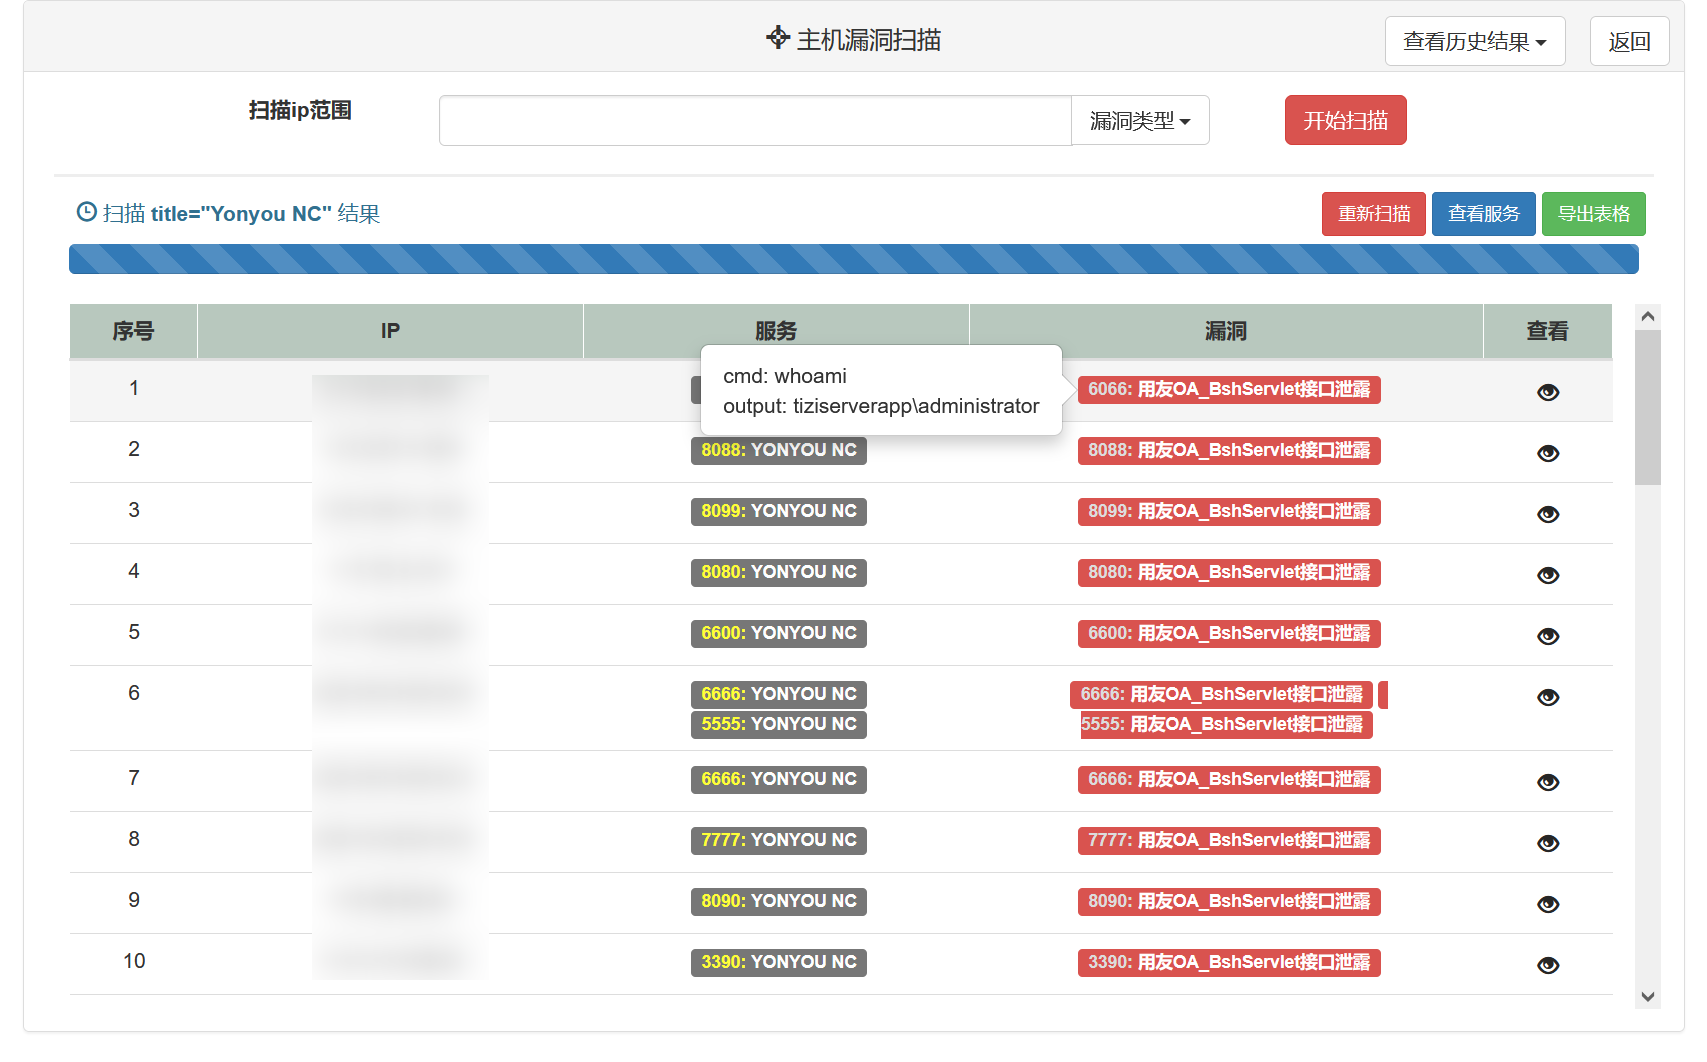Click the 3390: 用友OA_BshServlet接口泄露 vulnerability tag
This screenshot has width=1707, height=1062.
pos(1229,962)
